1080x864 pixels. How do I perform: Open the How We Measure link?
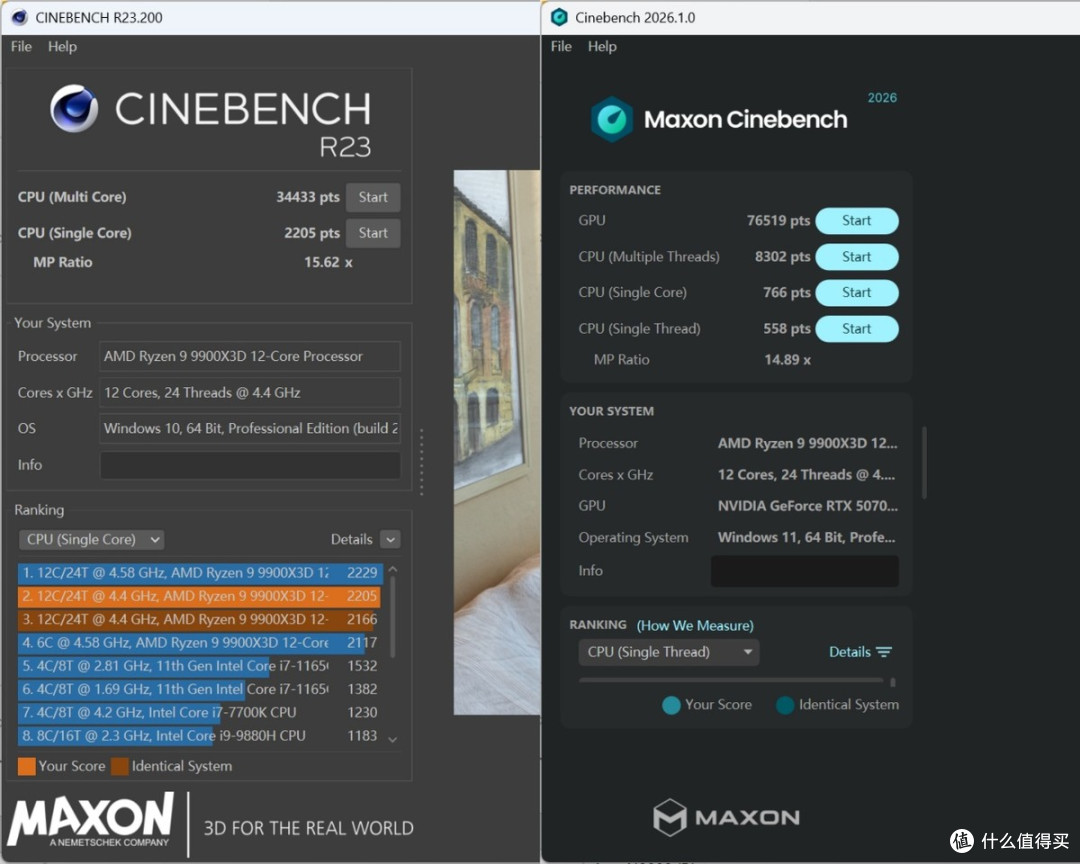pyautogui.click(x=695, y=626)
